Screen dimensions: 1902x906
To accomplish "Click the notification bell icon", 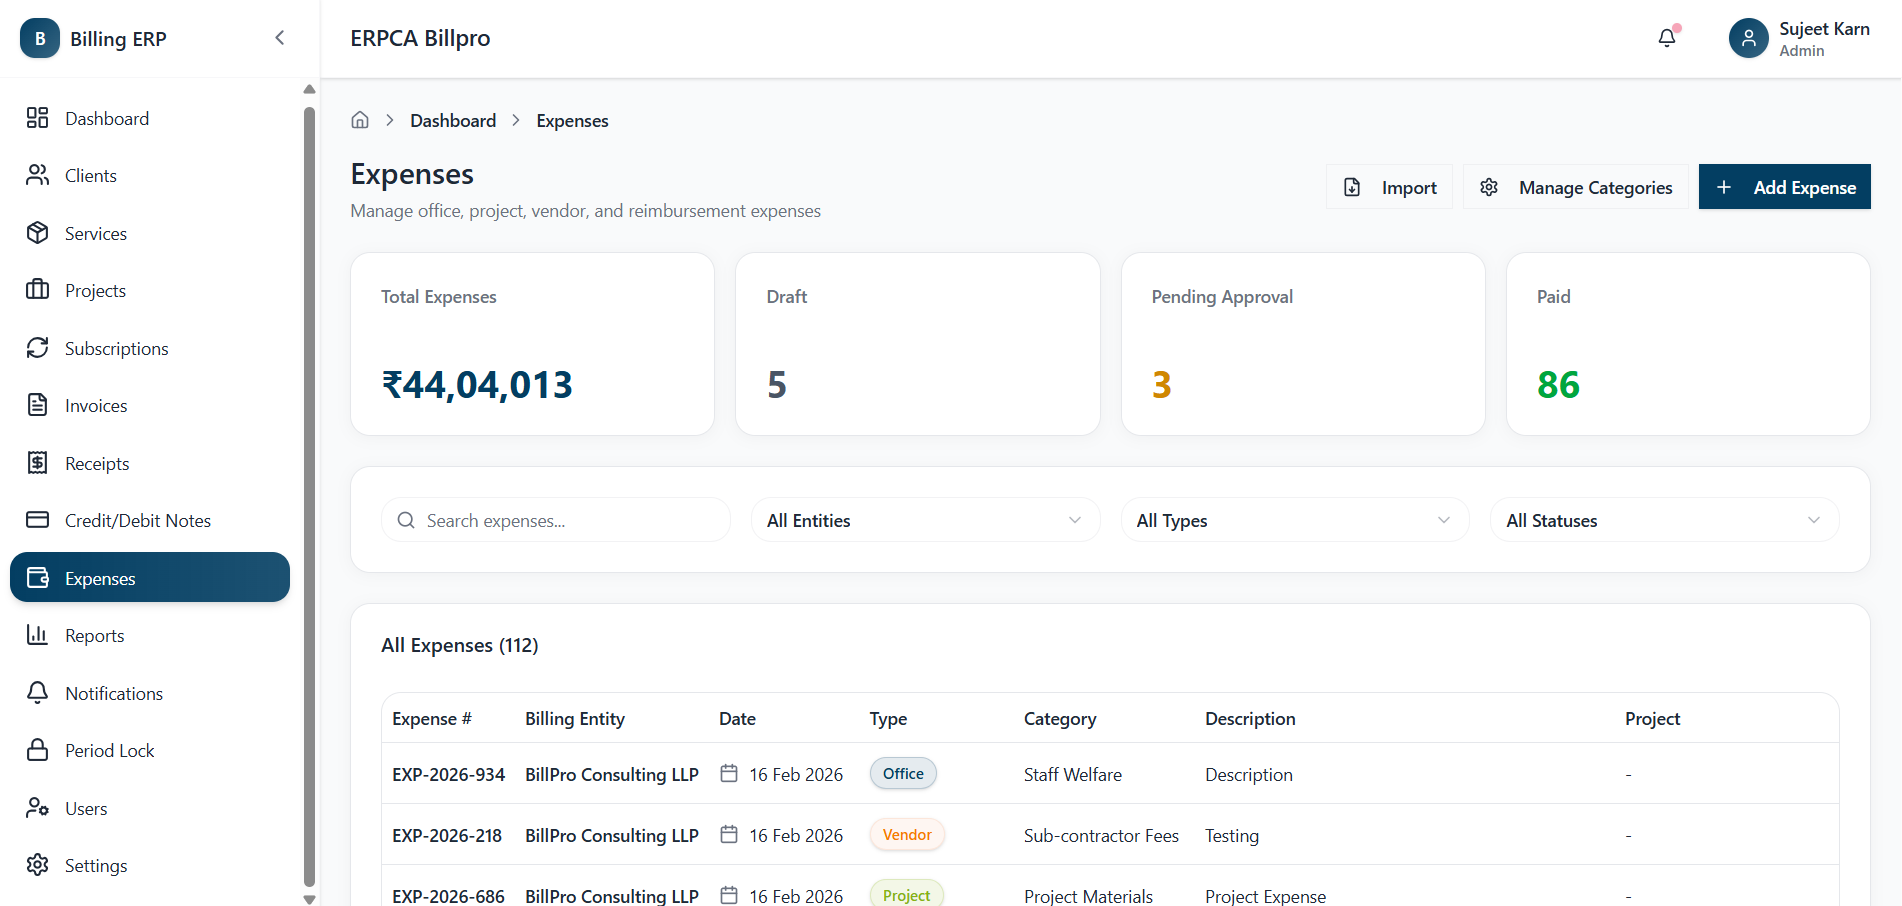I will tap(1666, 38).
